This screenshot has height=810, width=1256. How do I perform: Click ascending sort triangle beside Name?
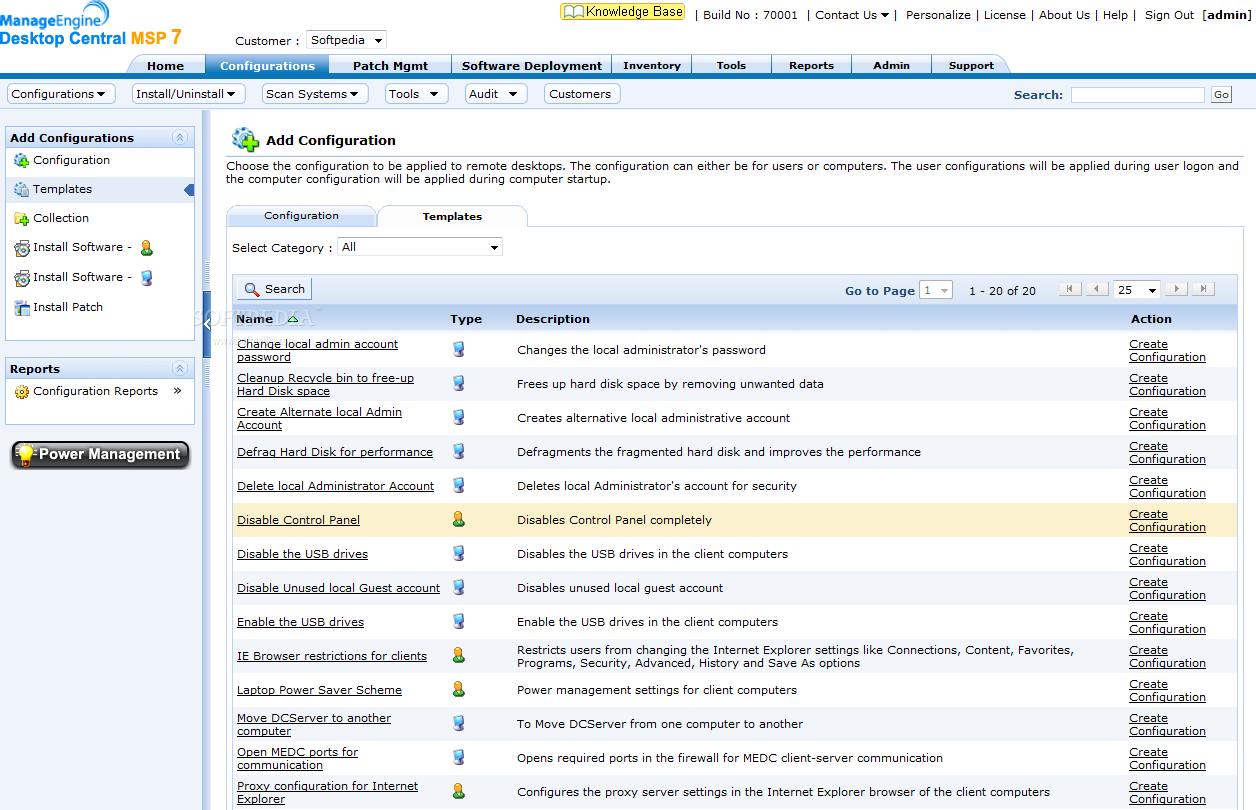tap(292, 319)
